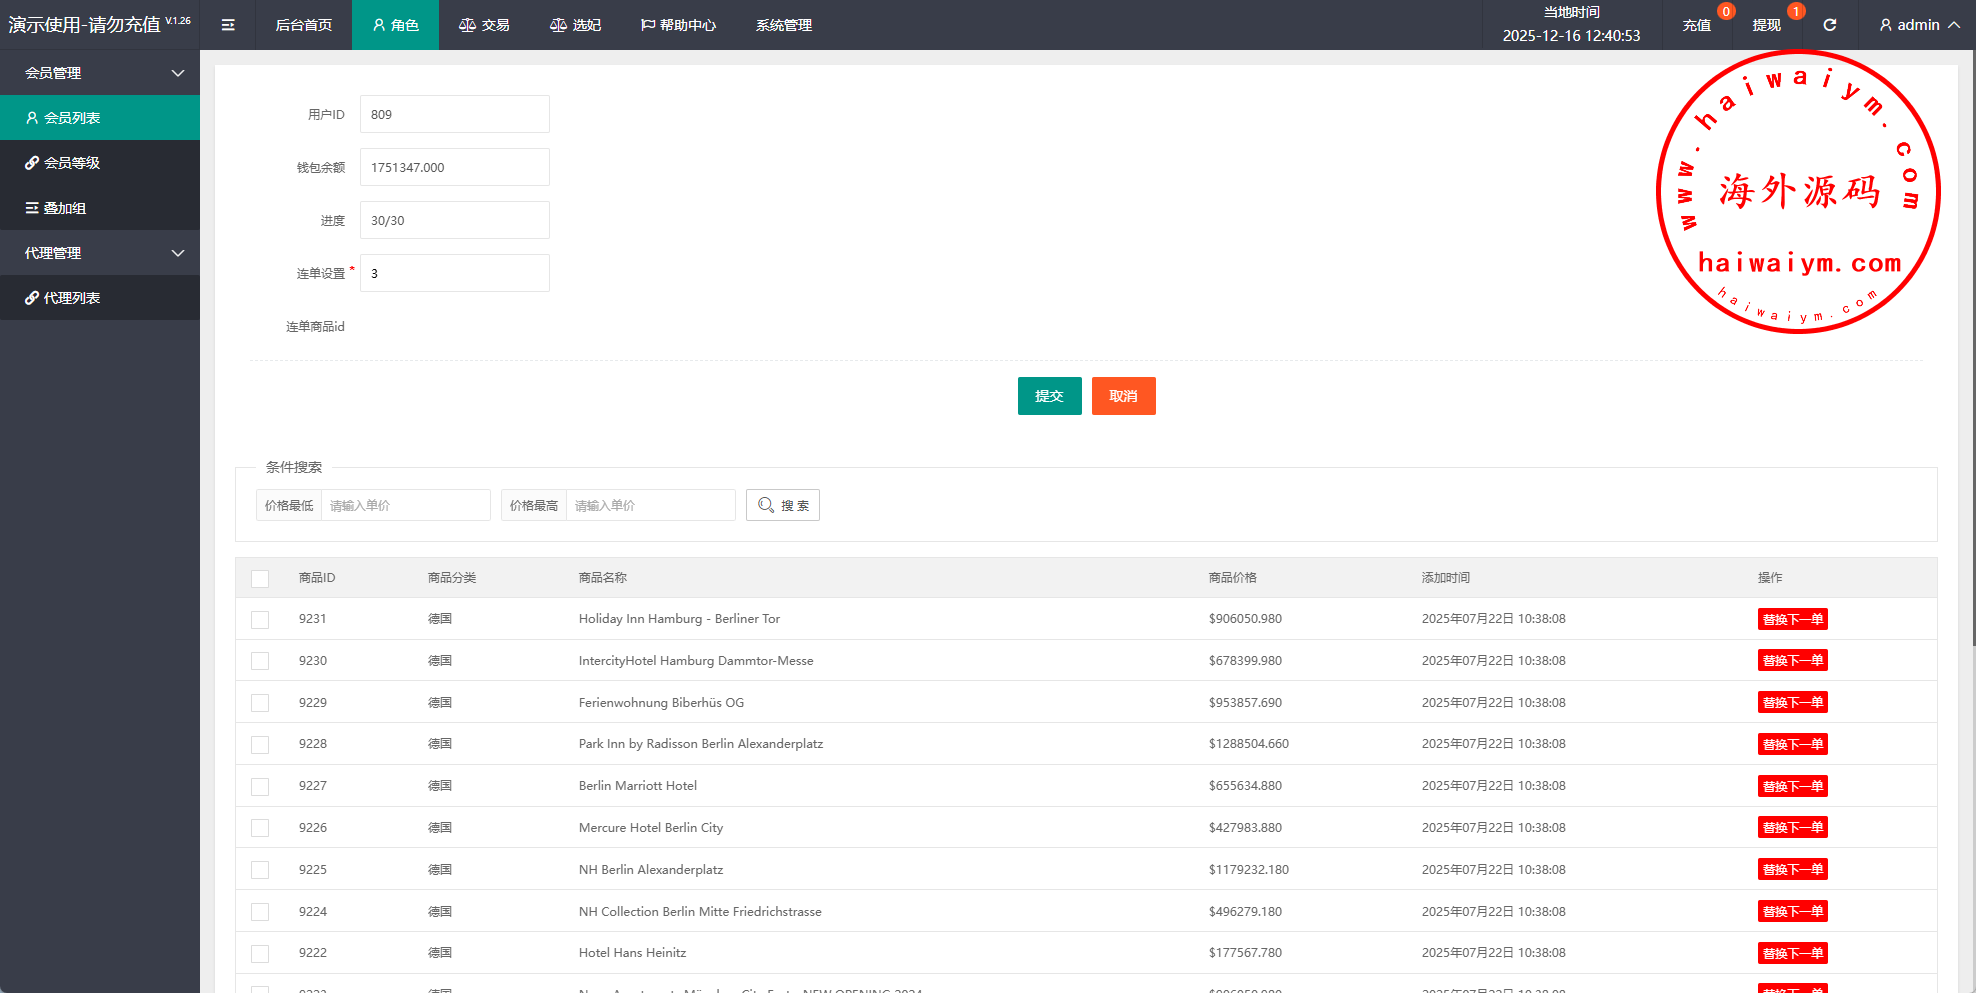1976x993 pixels.
Task: Open the admin user dropdown
Action: coord(1918,25)
